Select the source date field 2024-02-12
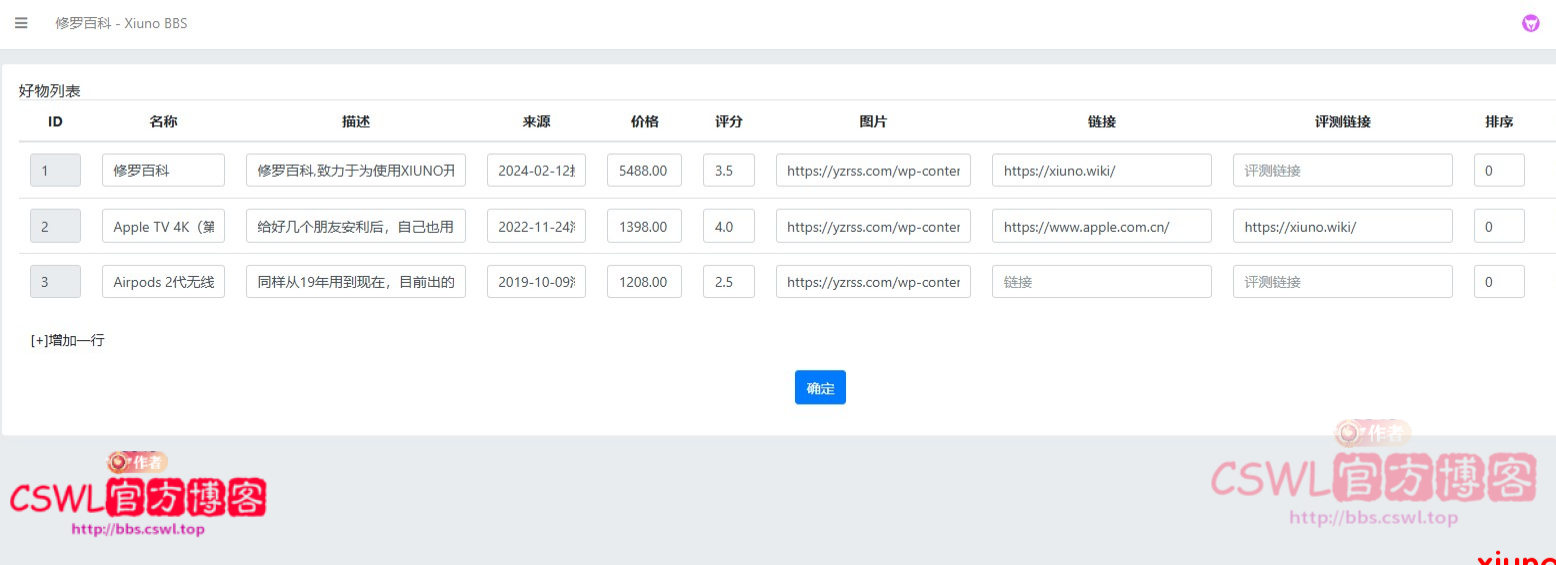Image resolution: width=1556 pixels, height=565 pixels. 536,171
